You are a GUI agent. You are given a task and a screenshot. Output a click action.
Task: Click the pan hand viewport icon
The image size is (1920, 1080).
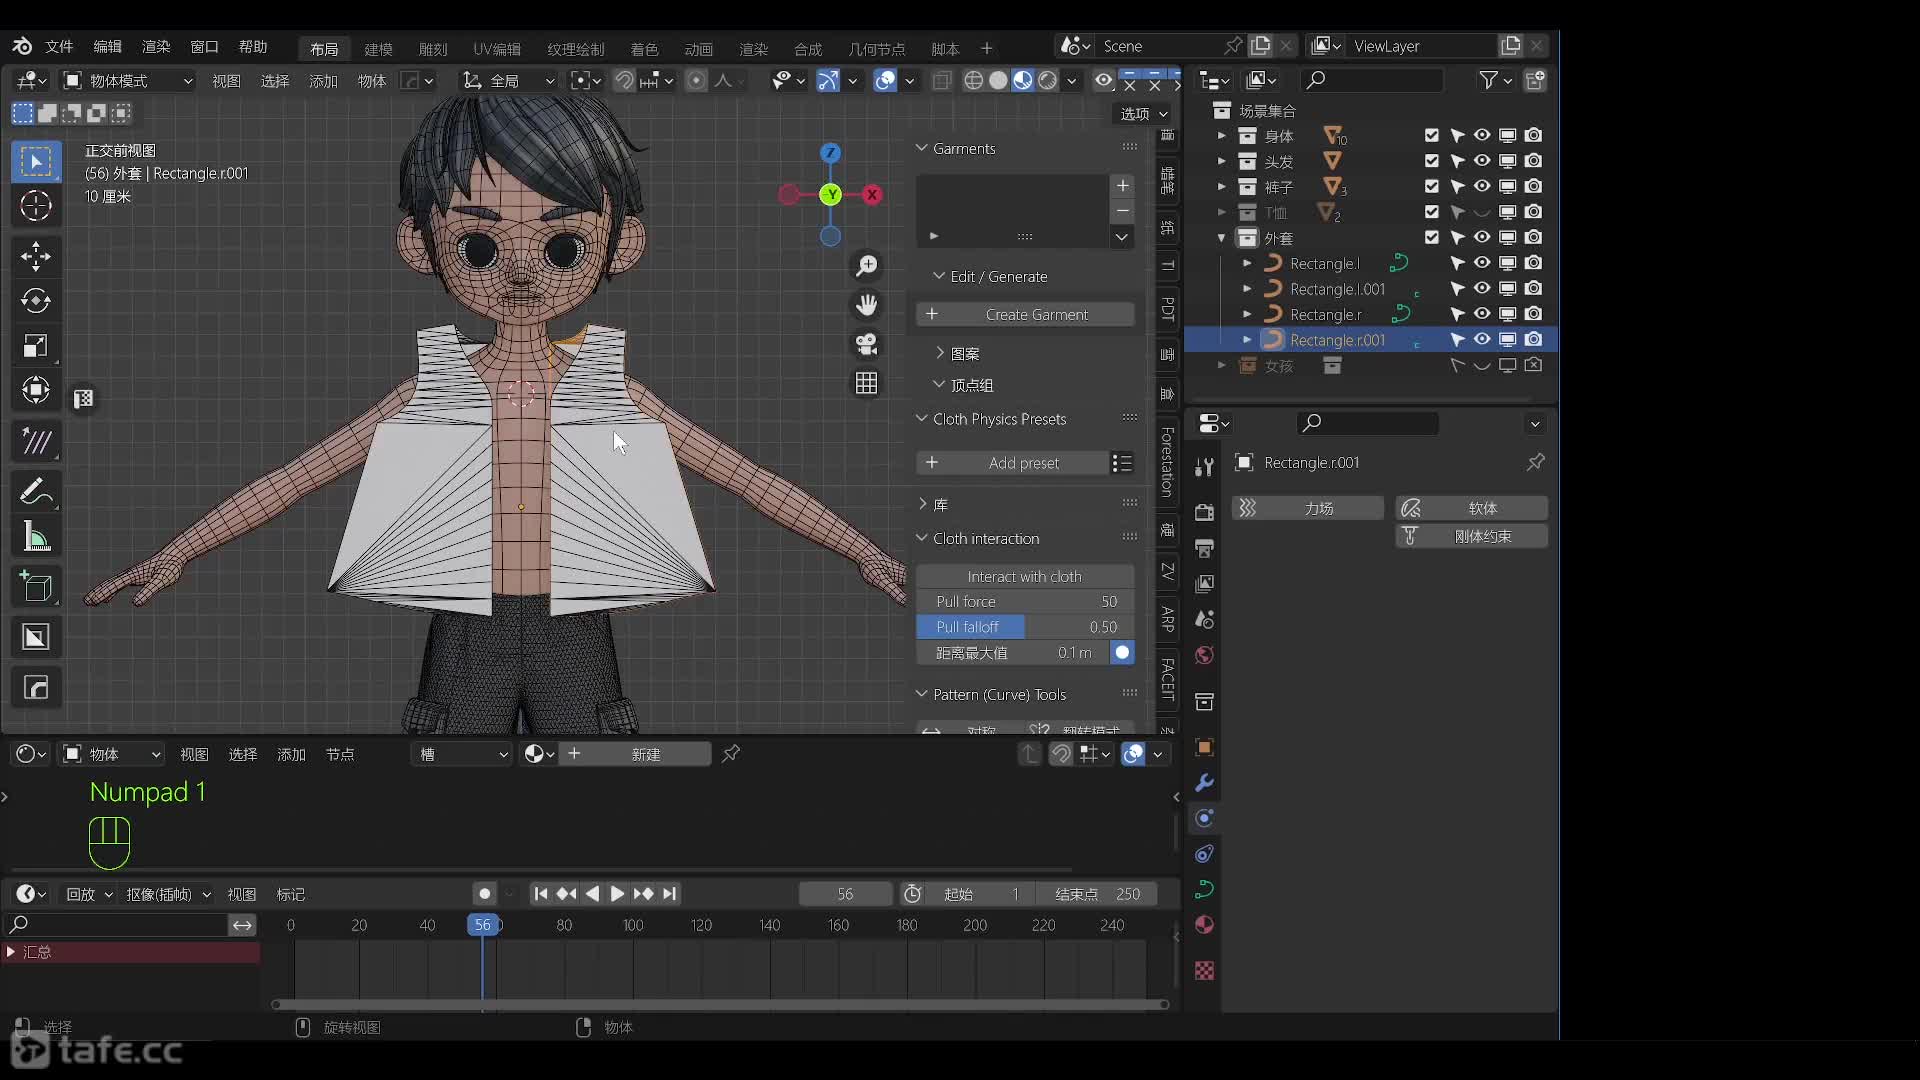coord(866,304)
